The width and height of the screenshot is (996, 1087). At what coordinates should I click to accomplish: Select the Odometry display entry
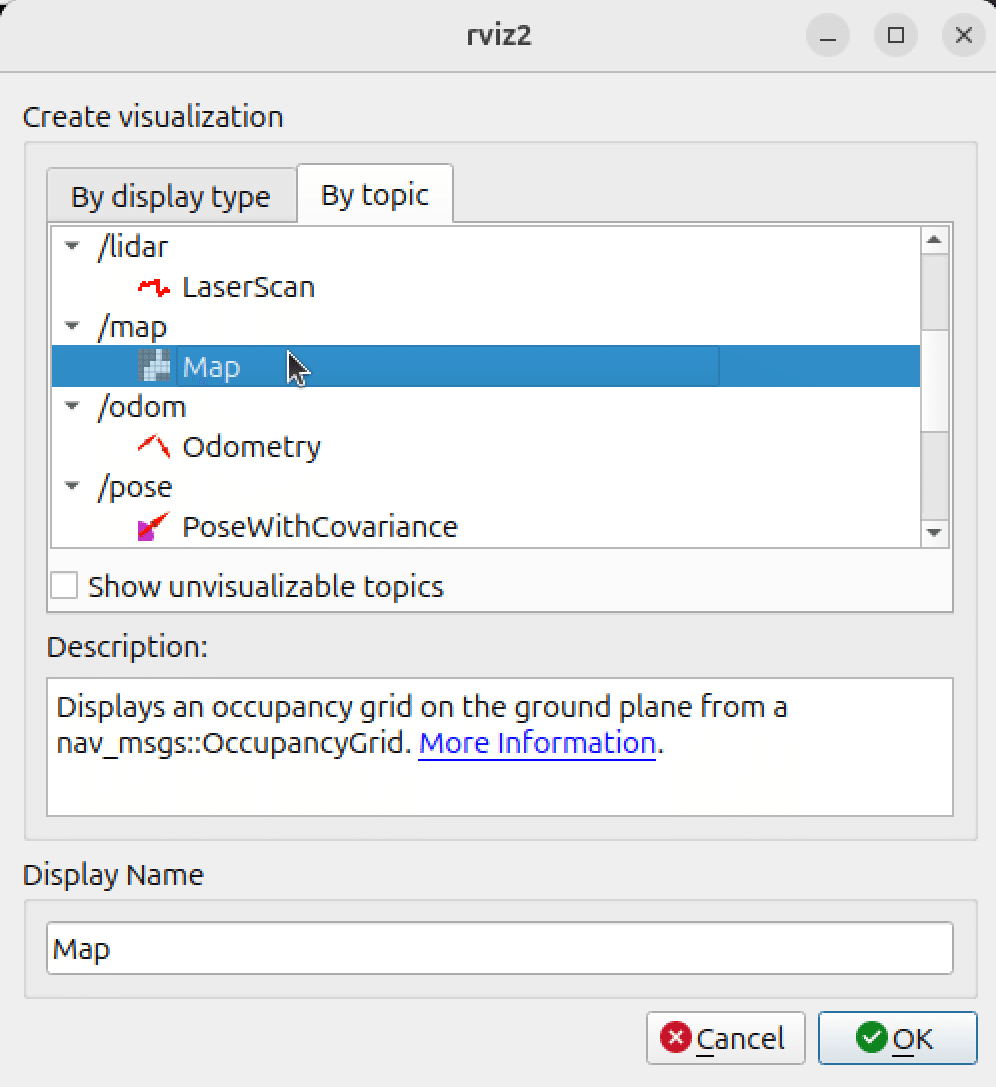(252, 447)
